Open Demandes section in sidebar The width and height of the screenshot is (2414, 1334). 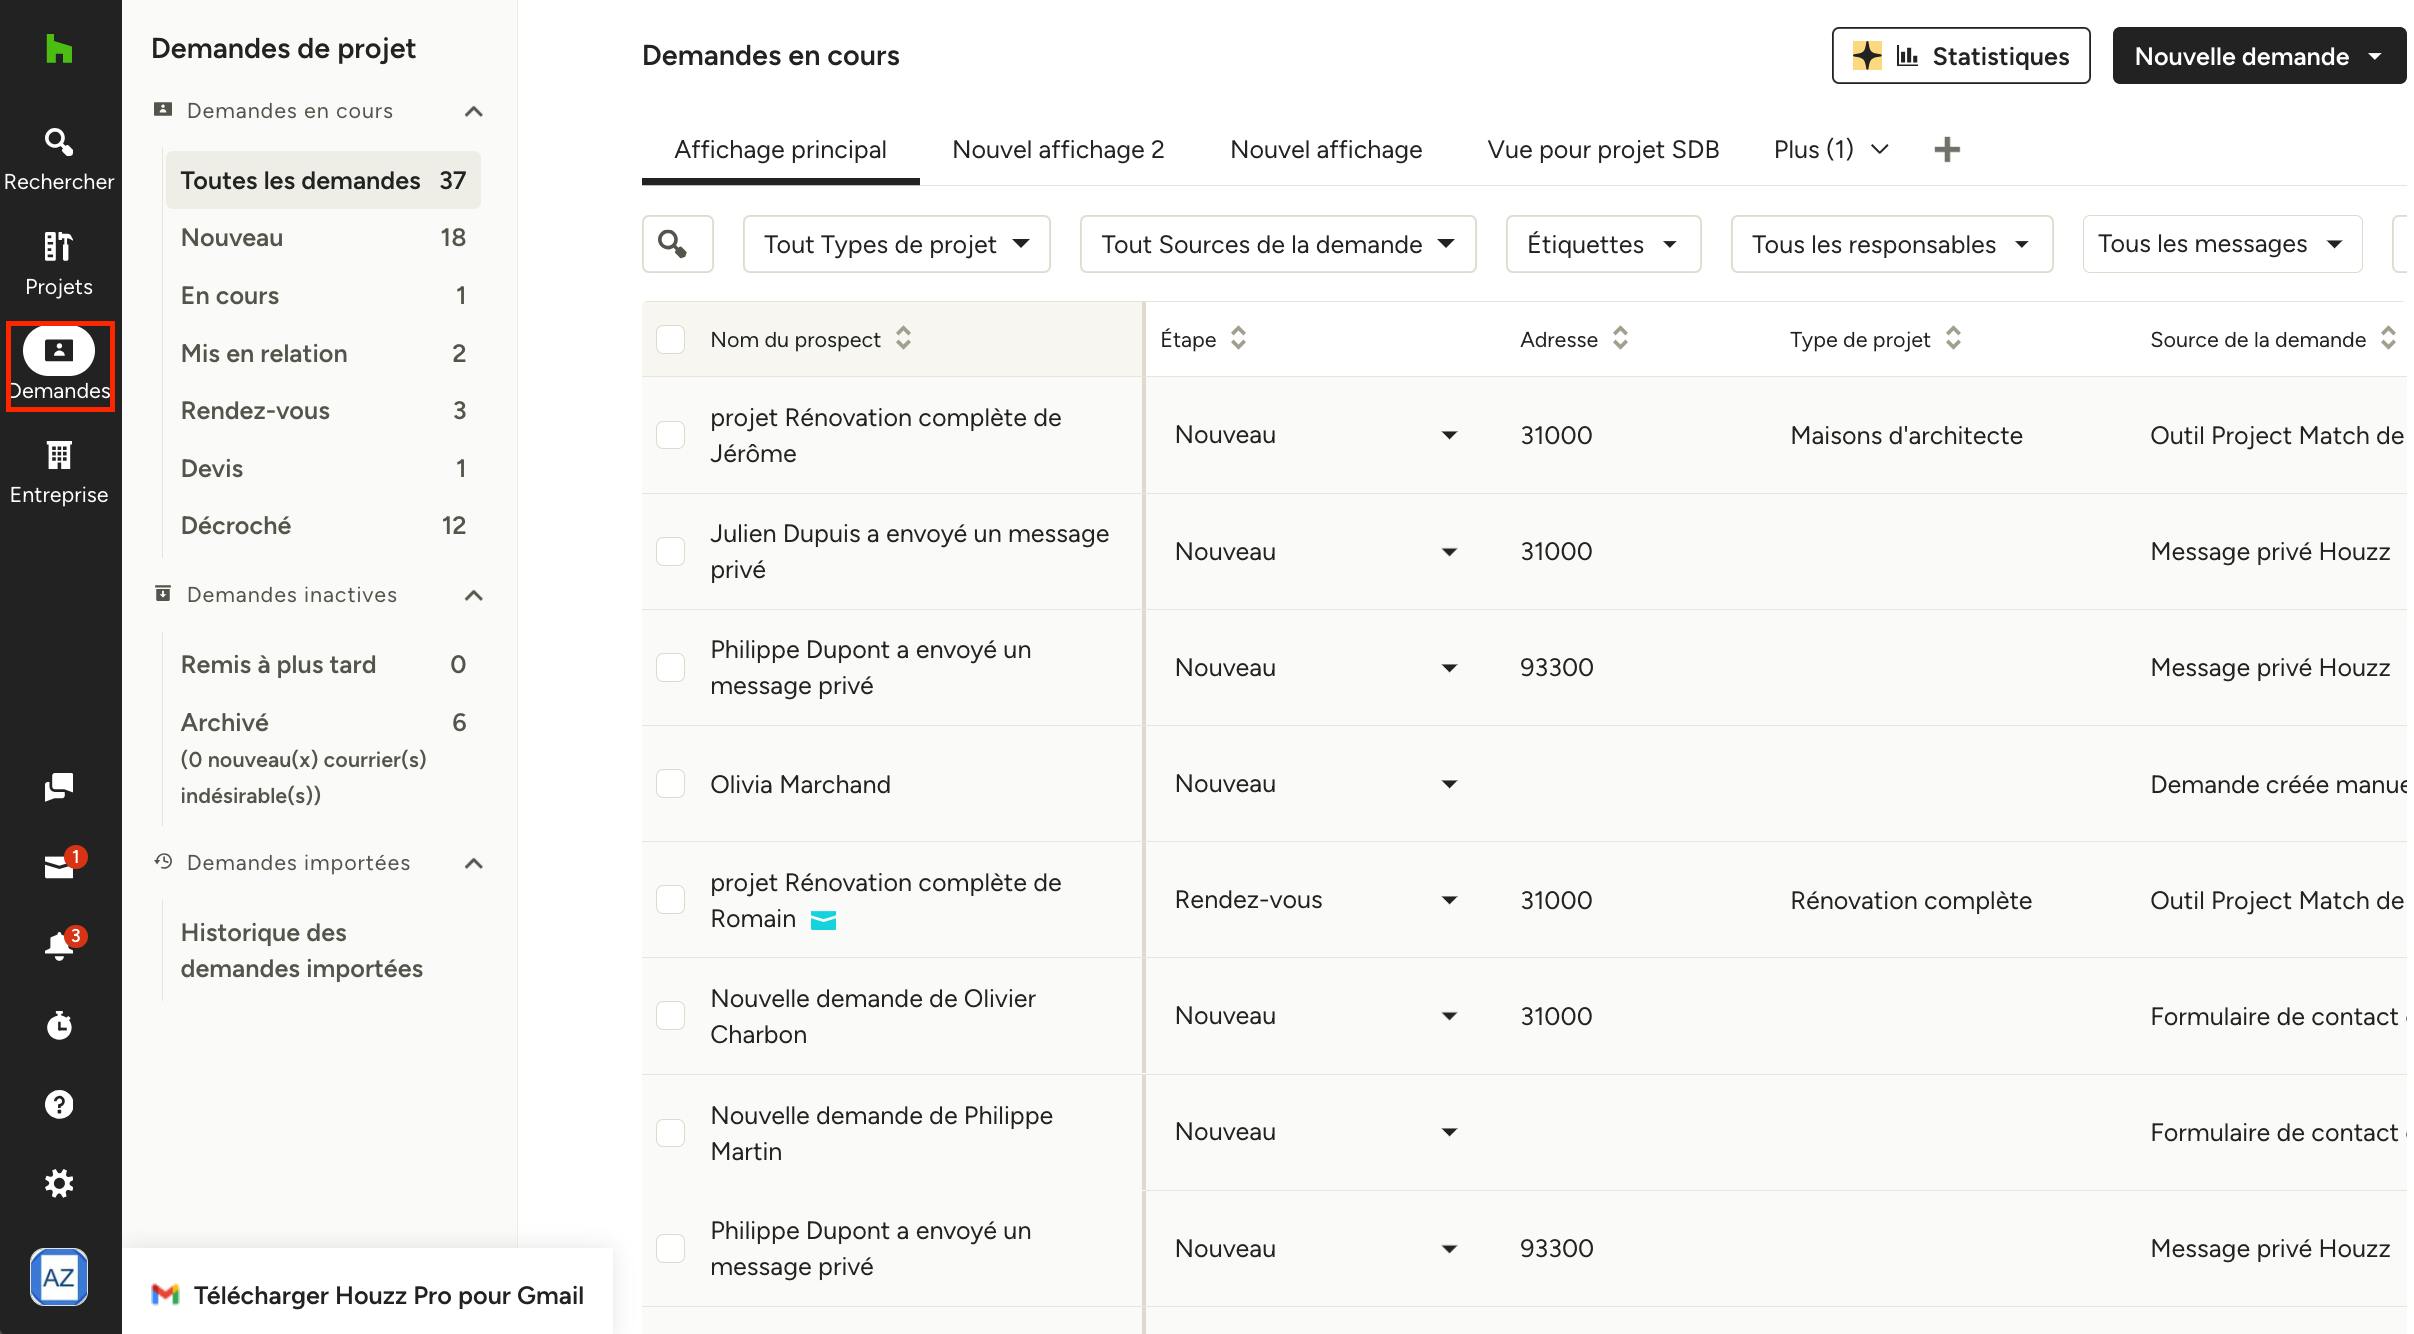click(59, 366)
